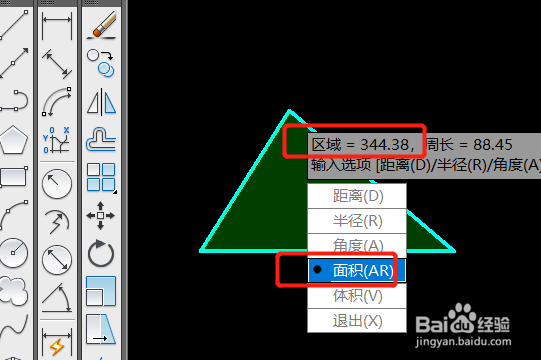The width and height of the screenshot is (541, 360).
Task: Select the Copy object tool
Action: 101,63
